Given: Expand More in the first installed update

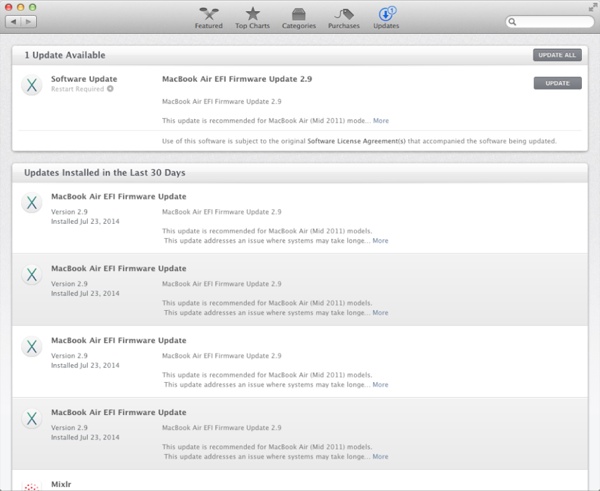Looking at the screenshot, I should coord(380,241).
